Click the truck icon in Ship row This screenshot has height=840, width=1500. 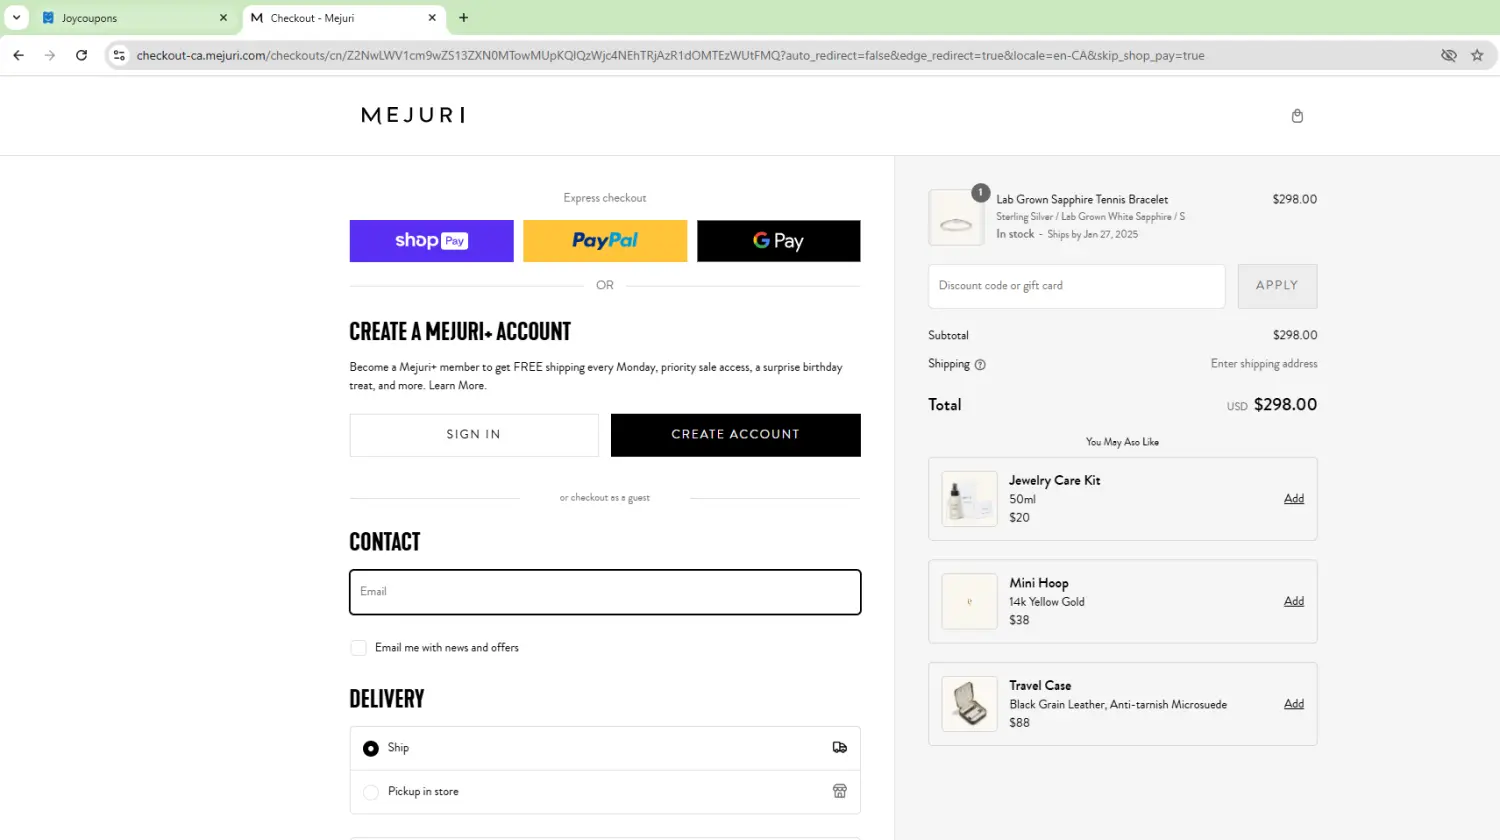840,748
